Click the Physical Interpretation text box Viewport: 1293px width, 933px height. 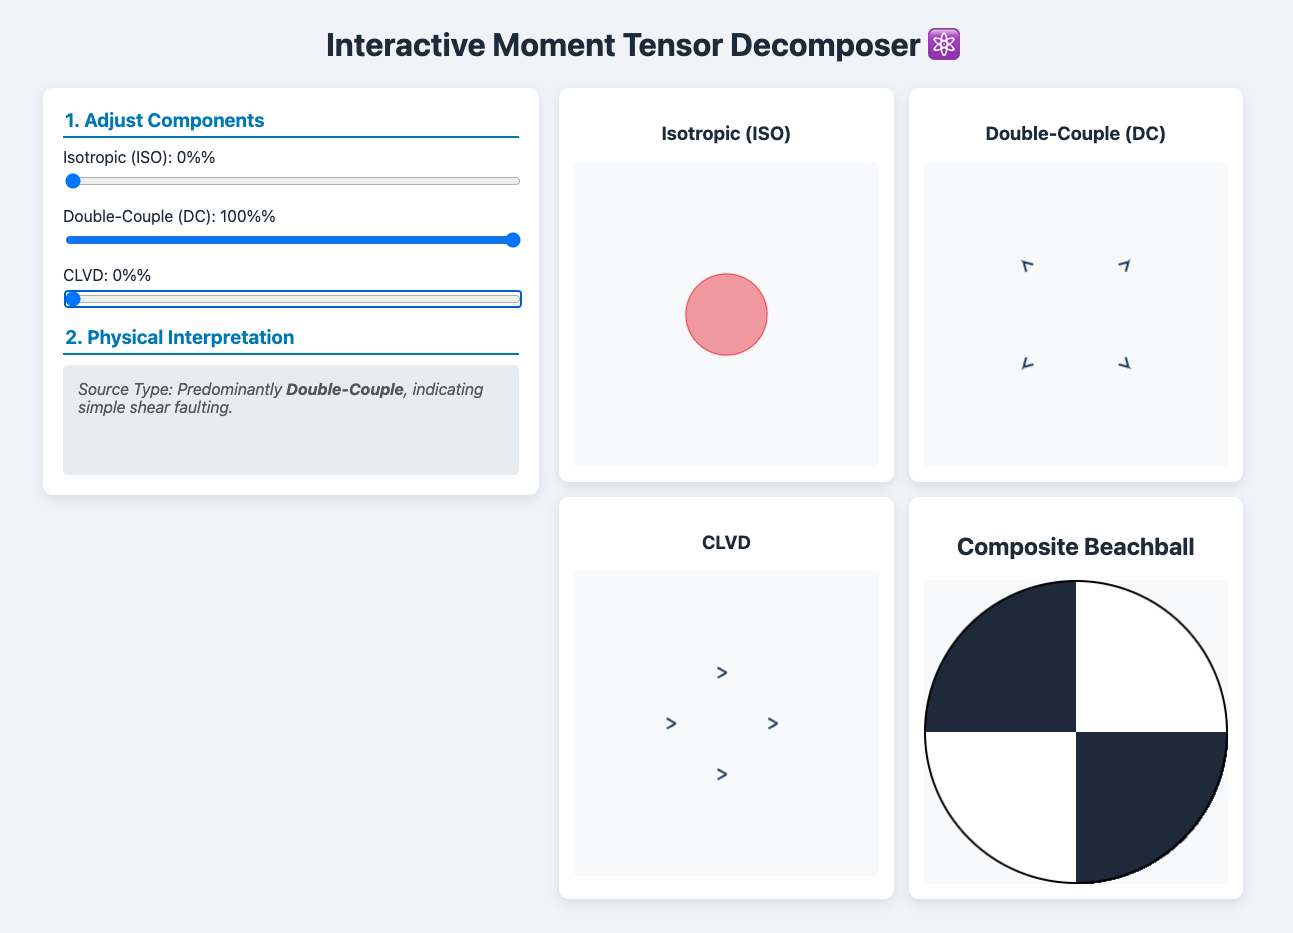coord(290,419)
